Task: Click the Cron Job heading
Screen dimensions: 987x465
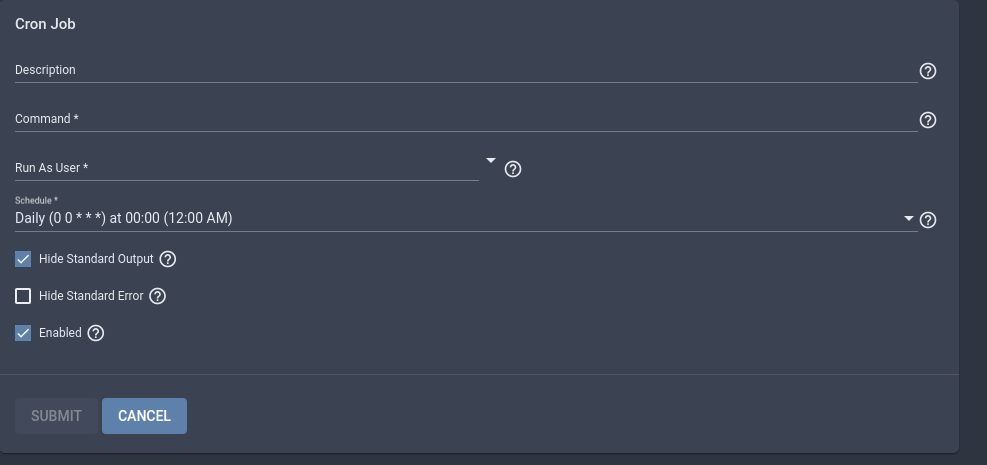Action: [45, 24]
